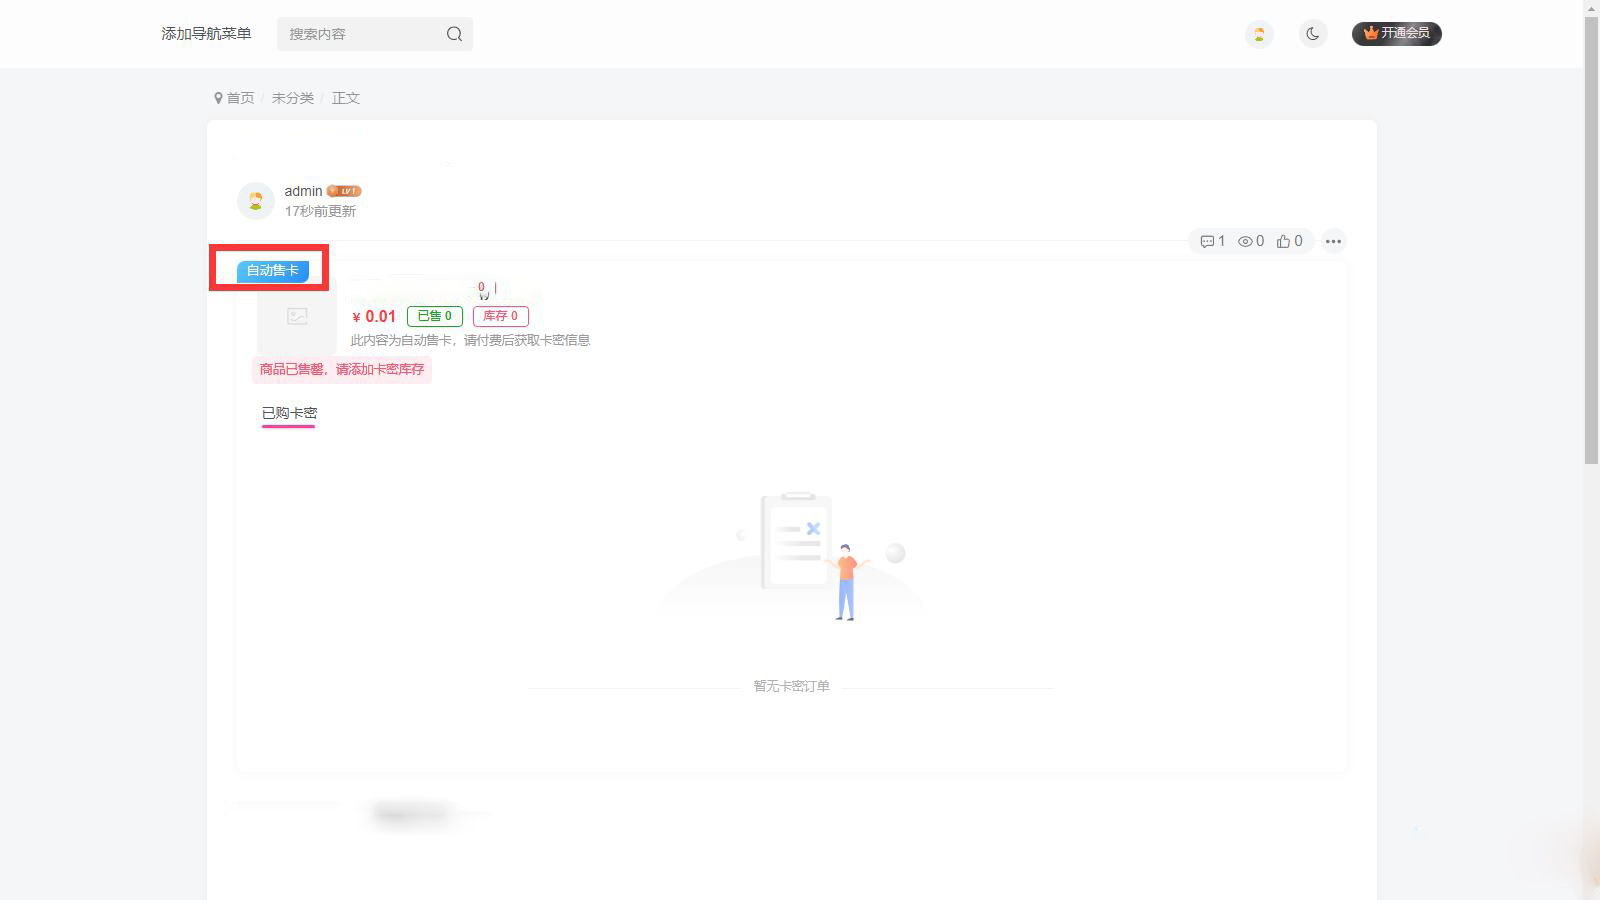
Task: Select the 已购卡密 tab
Action: point(289,413)
